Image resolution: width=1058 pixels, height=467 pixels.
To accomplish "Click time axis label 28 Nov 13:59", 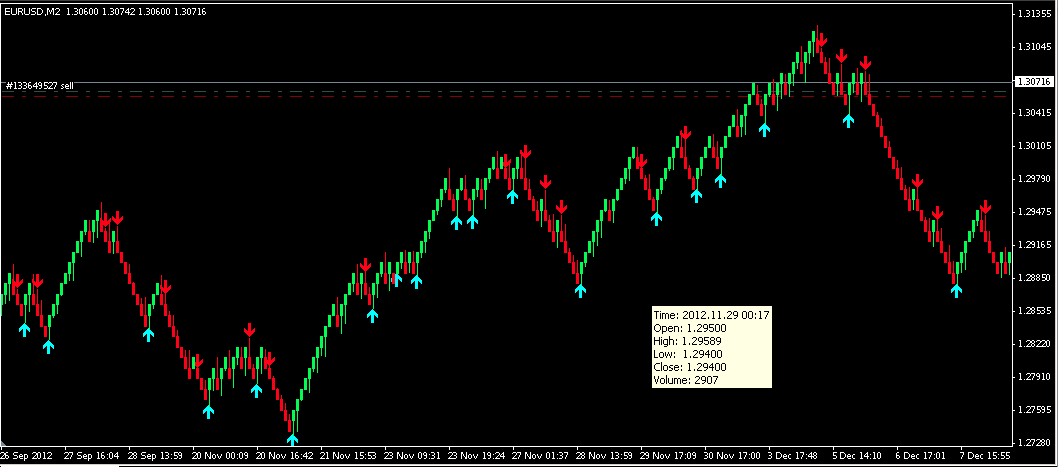I will 605,455.
